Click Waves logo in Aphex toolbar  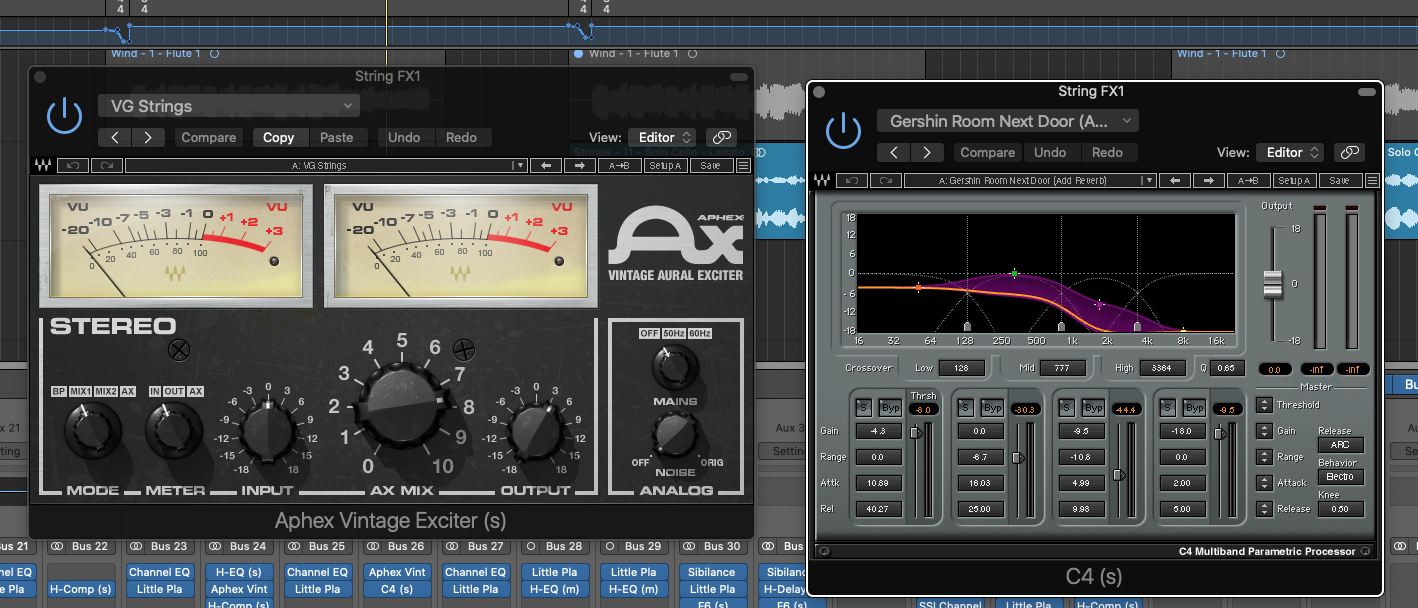(x=43, y=166)
